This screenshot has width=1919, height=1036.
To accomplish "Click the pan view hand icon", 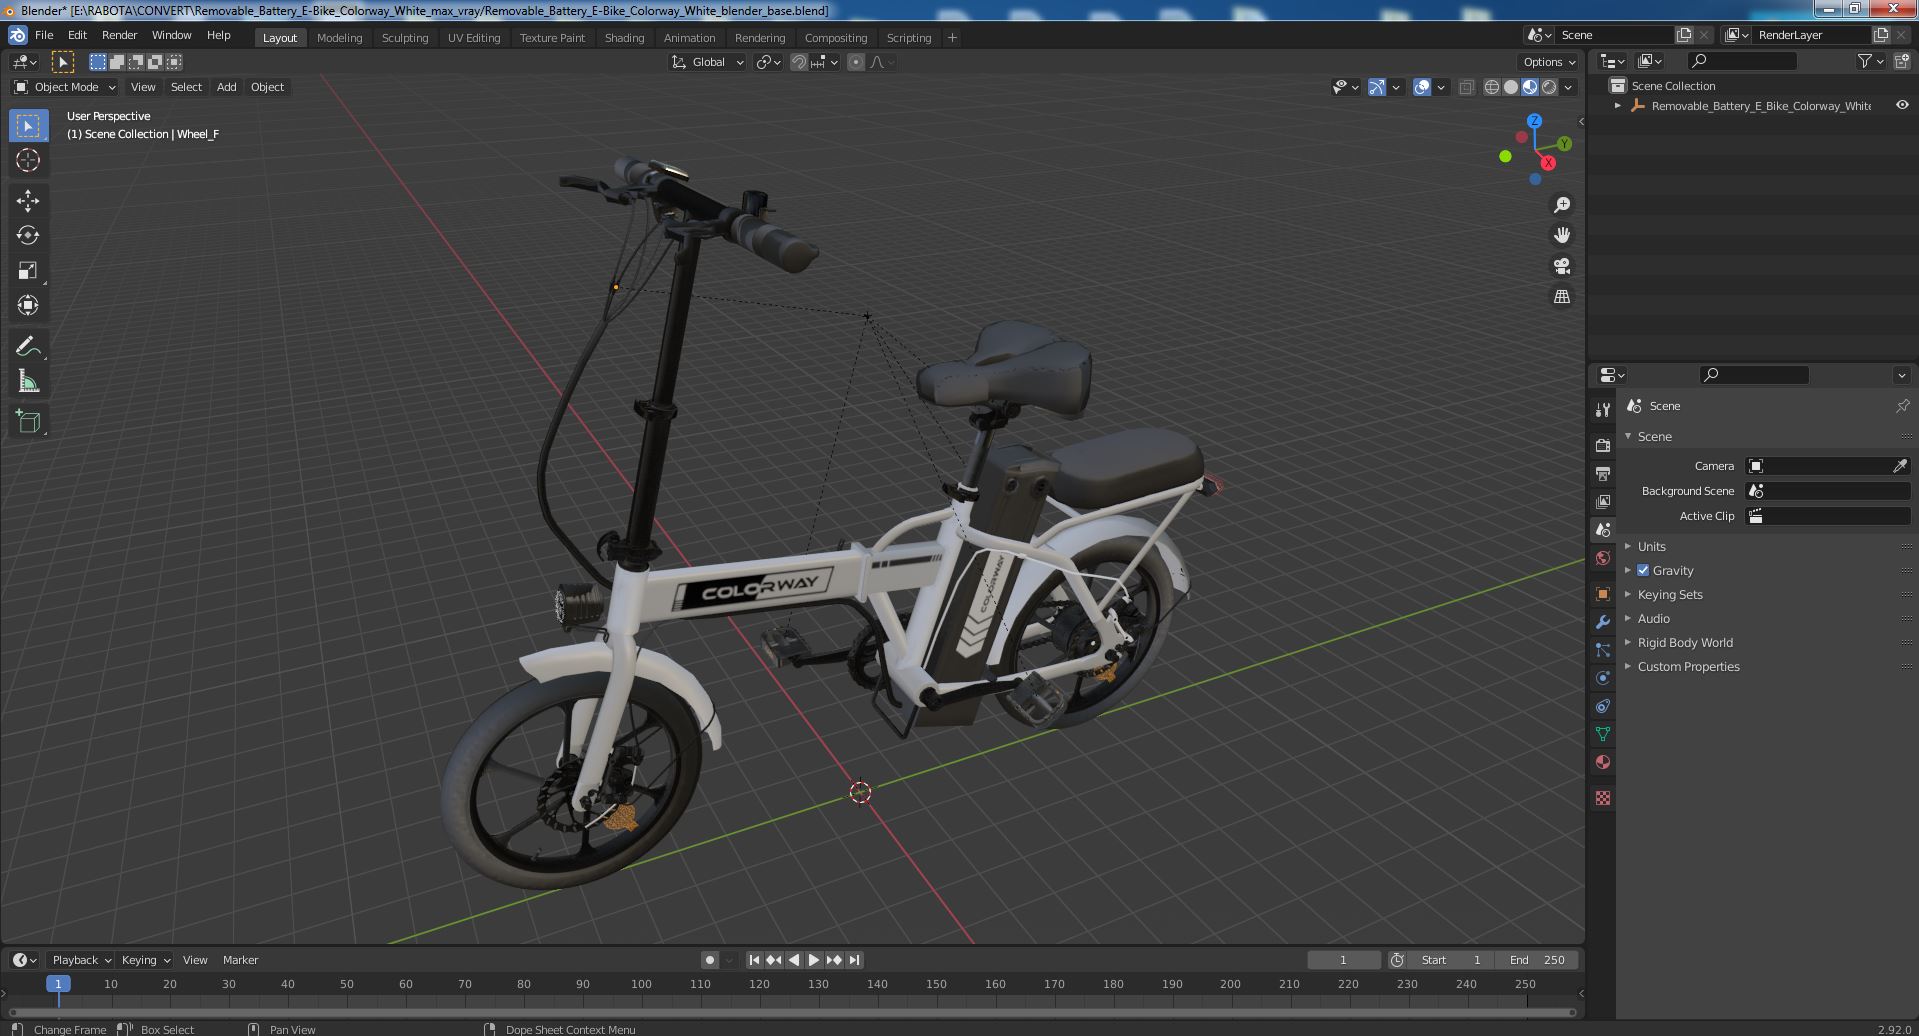I will point(1561,235).
